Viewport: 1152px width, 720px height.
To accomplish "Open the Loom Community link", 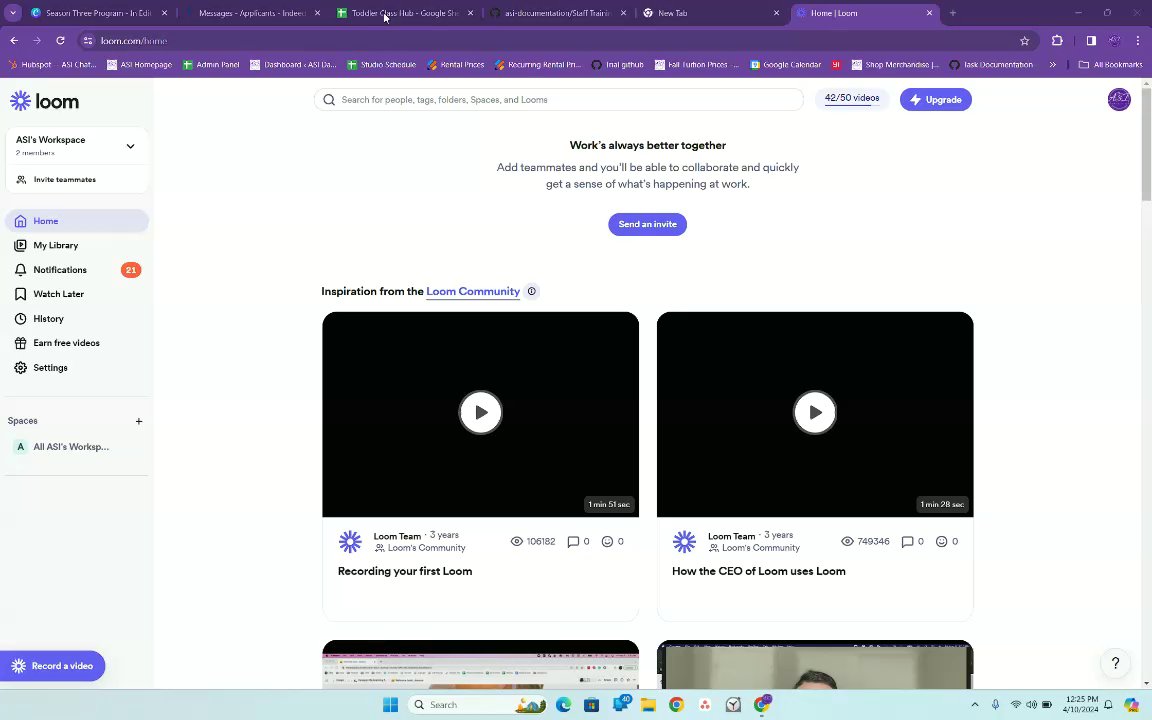I will (x=473, y=292).
